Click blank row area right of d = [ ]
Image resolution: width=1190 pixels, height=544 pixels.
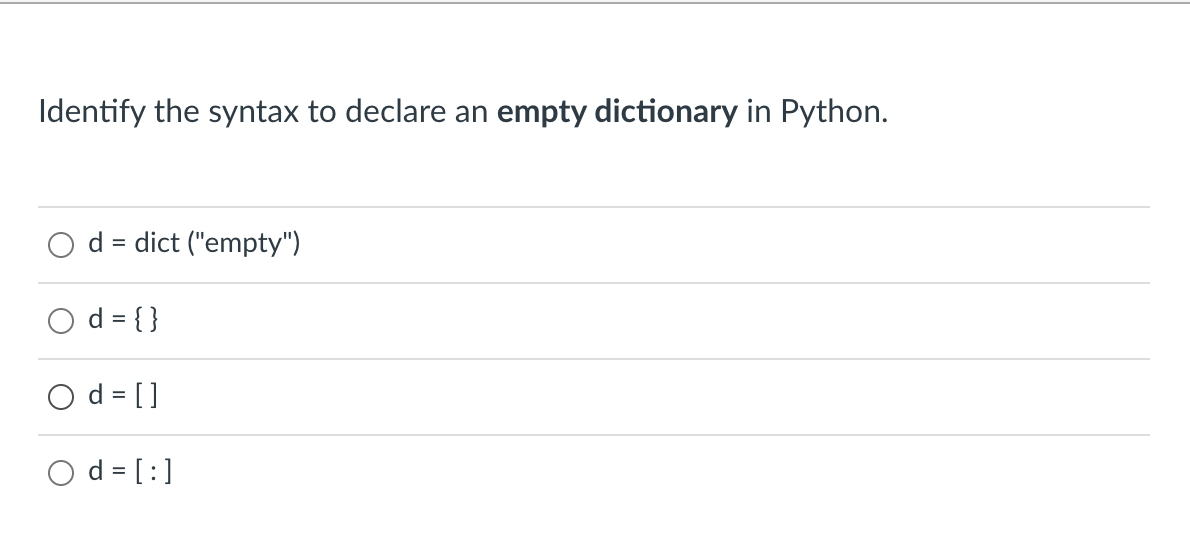[653, 397]
